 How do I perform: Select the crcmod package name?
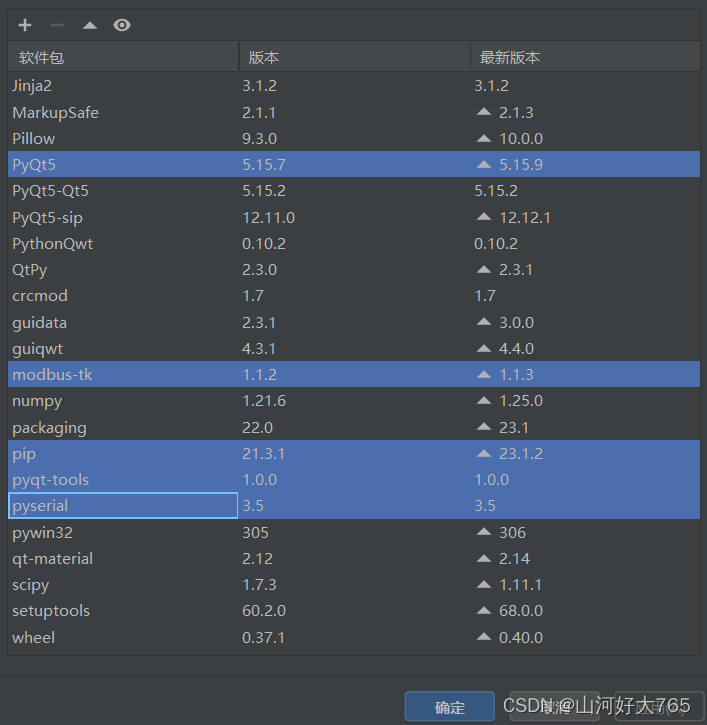[x=40, y=295]
